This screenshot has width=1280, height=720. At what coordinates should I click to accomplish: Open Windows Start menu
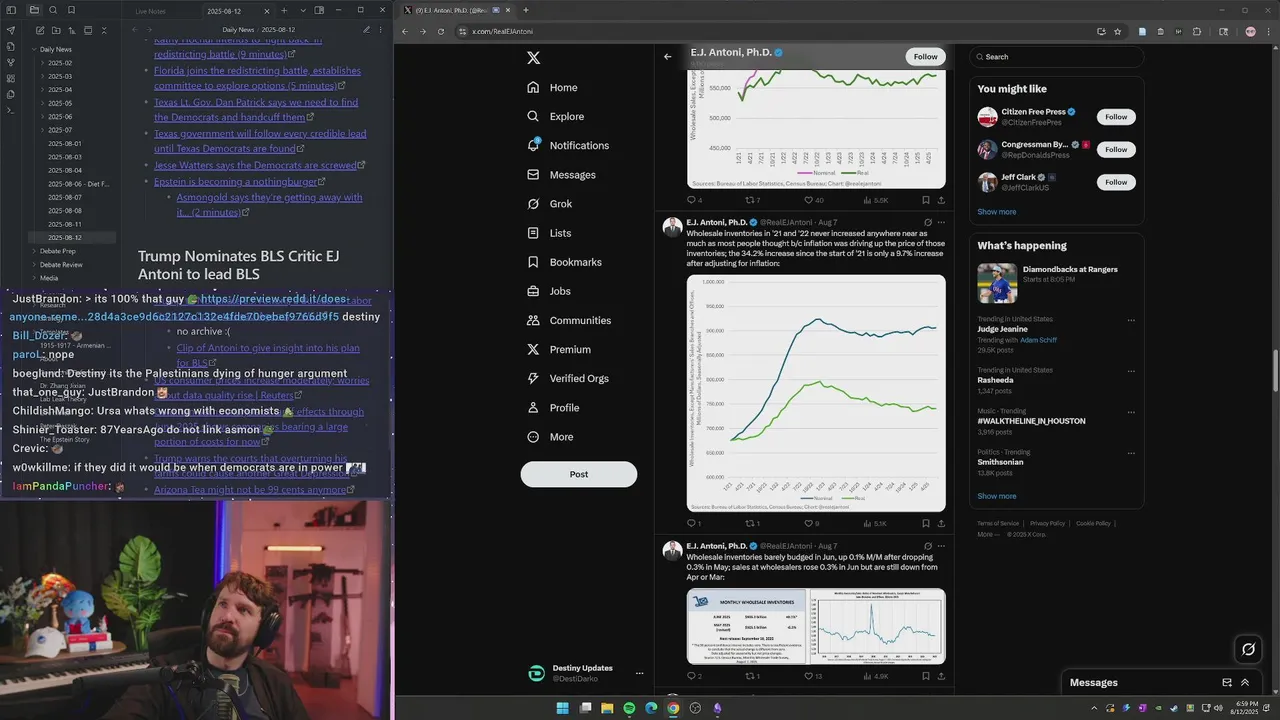(562, 708)
